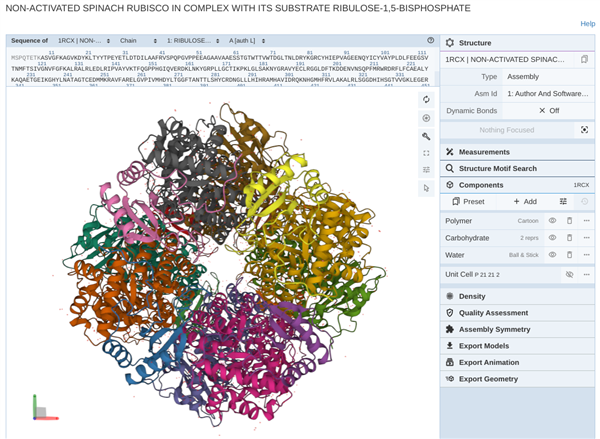Collapse the Components section
Screen dimensions: 600x439
[x=517, y=185]
